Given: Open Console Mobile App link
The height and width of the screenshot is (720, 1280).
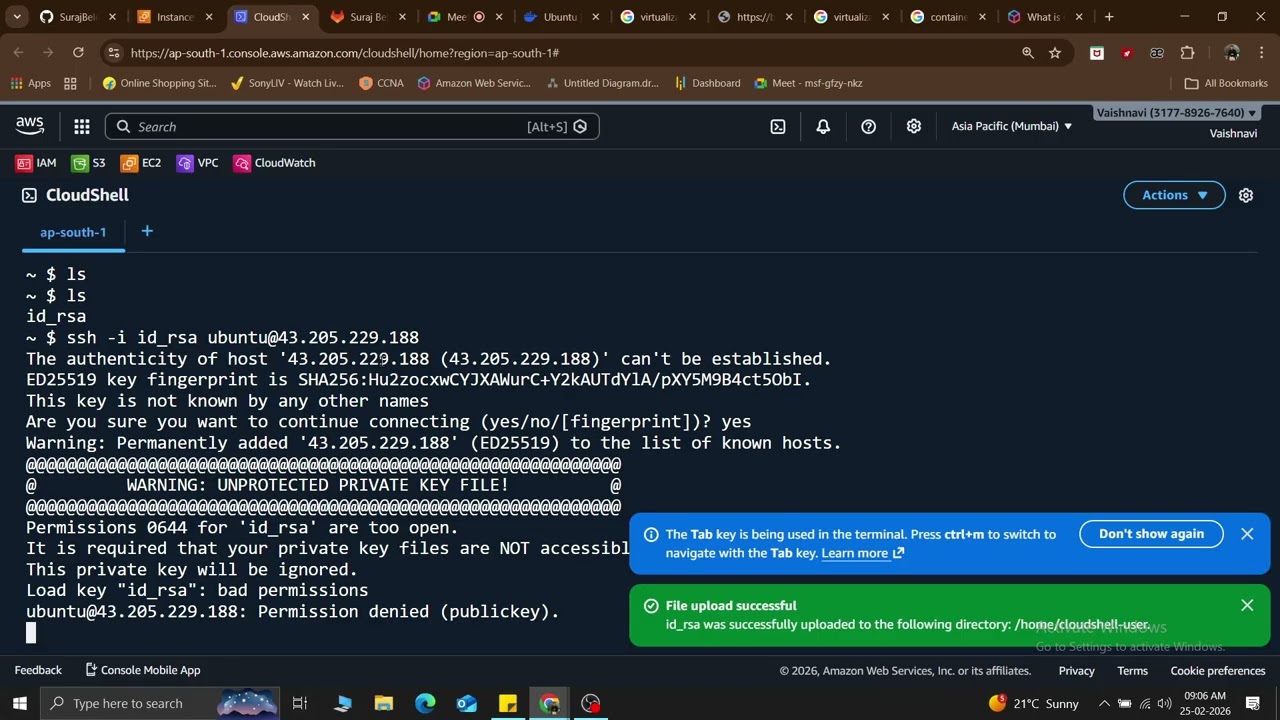Looking at the screenshot, I should coord(143,670).
